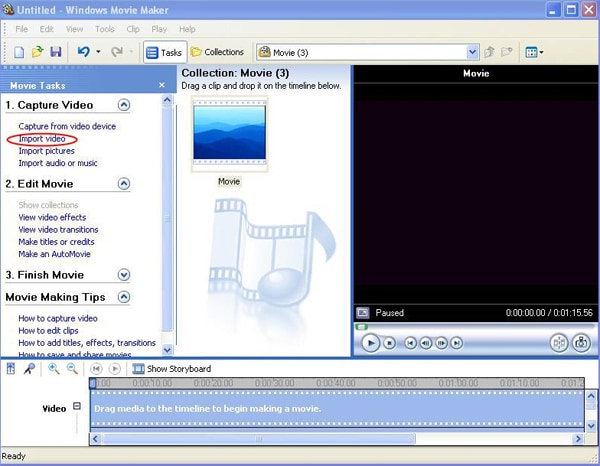Save project with the floppy disk icon
Image resolution: width=600 pixels, height=466 pixels.
[x=56, y=52]
